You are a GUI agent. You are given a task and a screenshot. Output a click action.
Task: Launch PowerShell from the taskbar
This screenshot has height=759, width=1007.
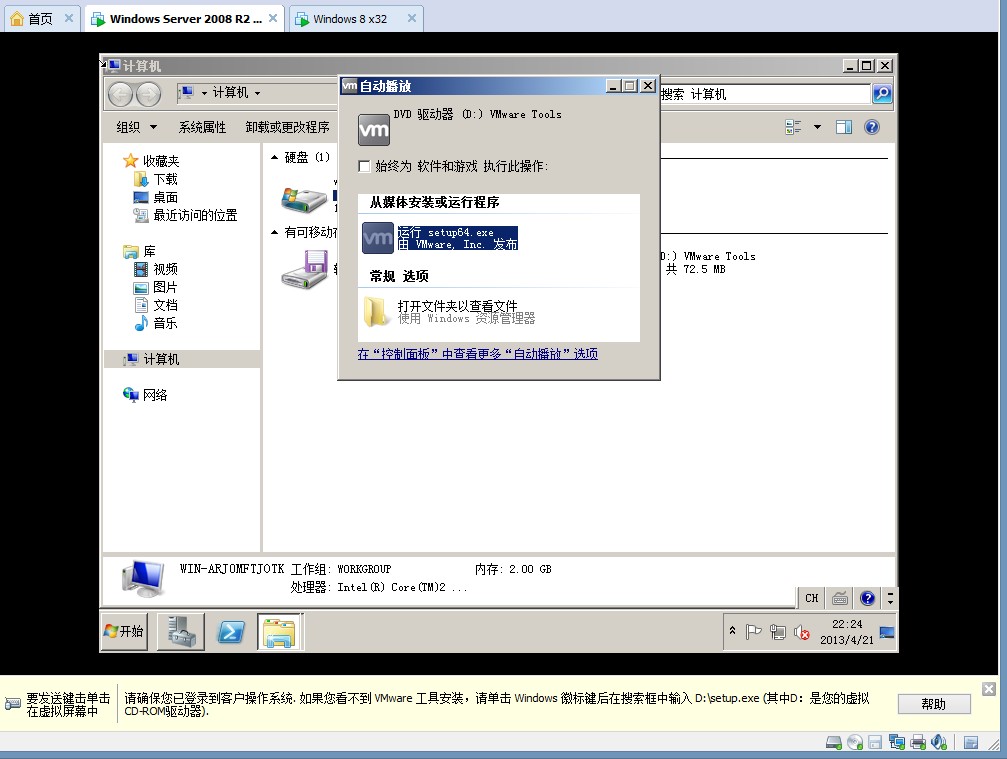point(231,632)
